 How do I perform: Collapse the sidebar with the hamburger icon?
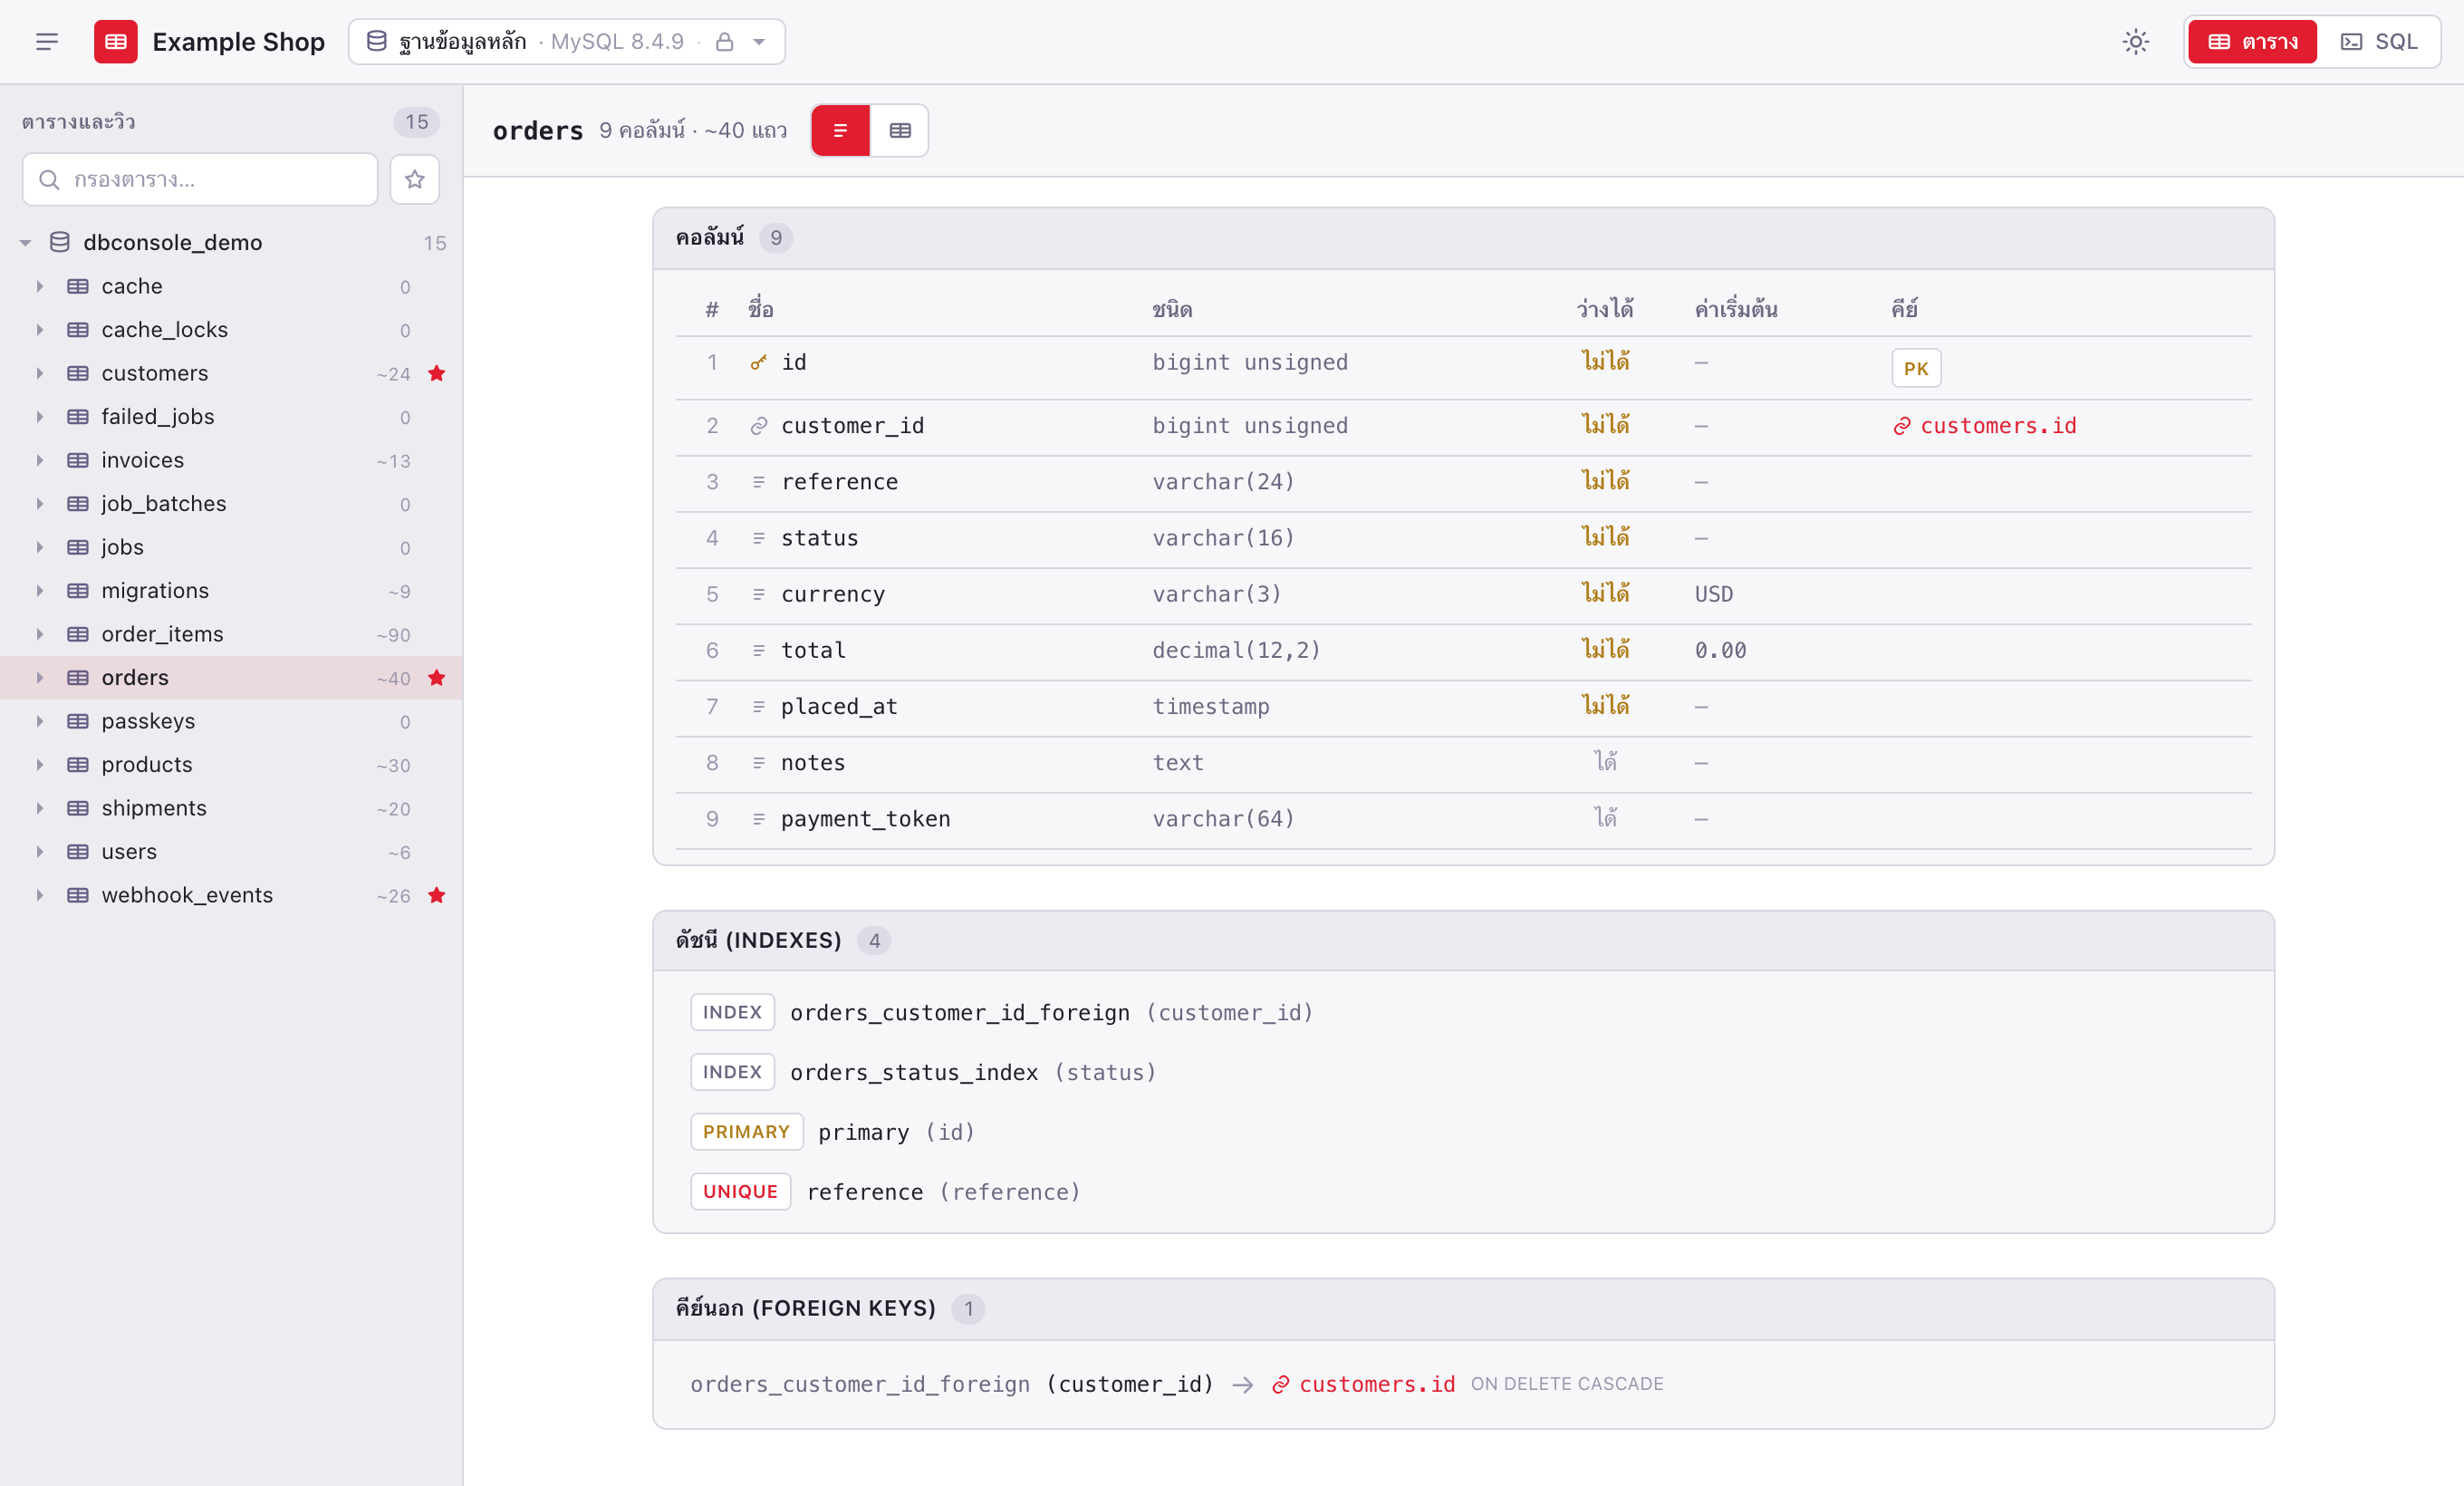(x=47, y=42)
